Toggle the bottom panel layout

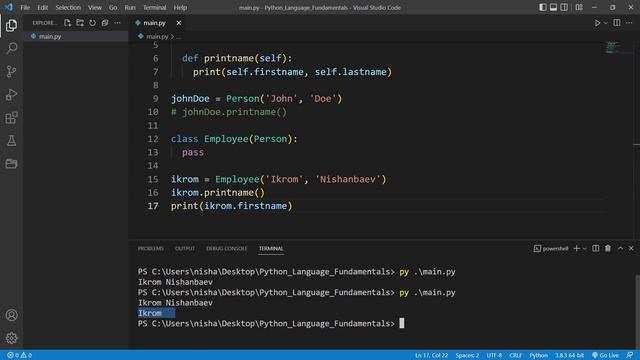click(x=553, y=7)
